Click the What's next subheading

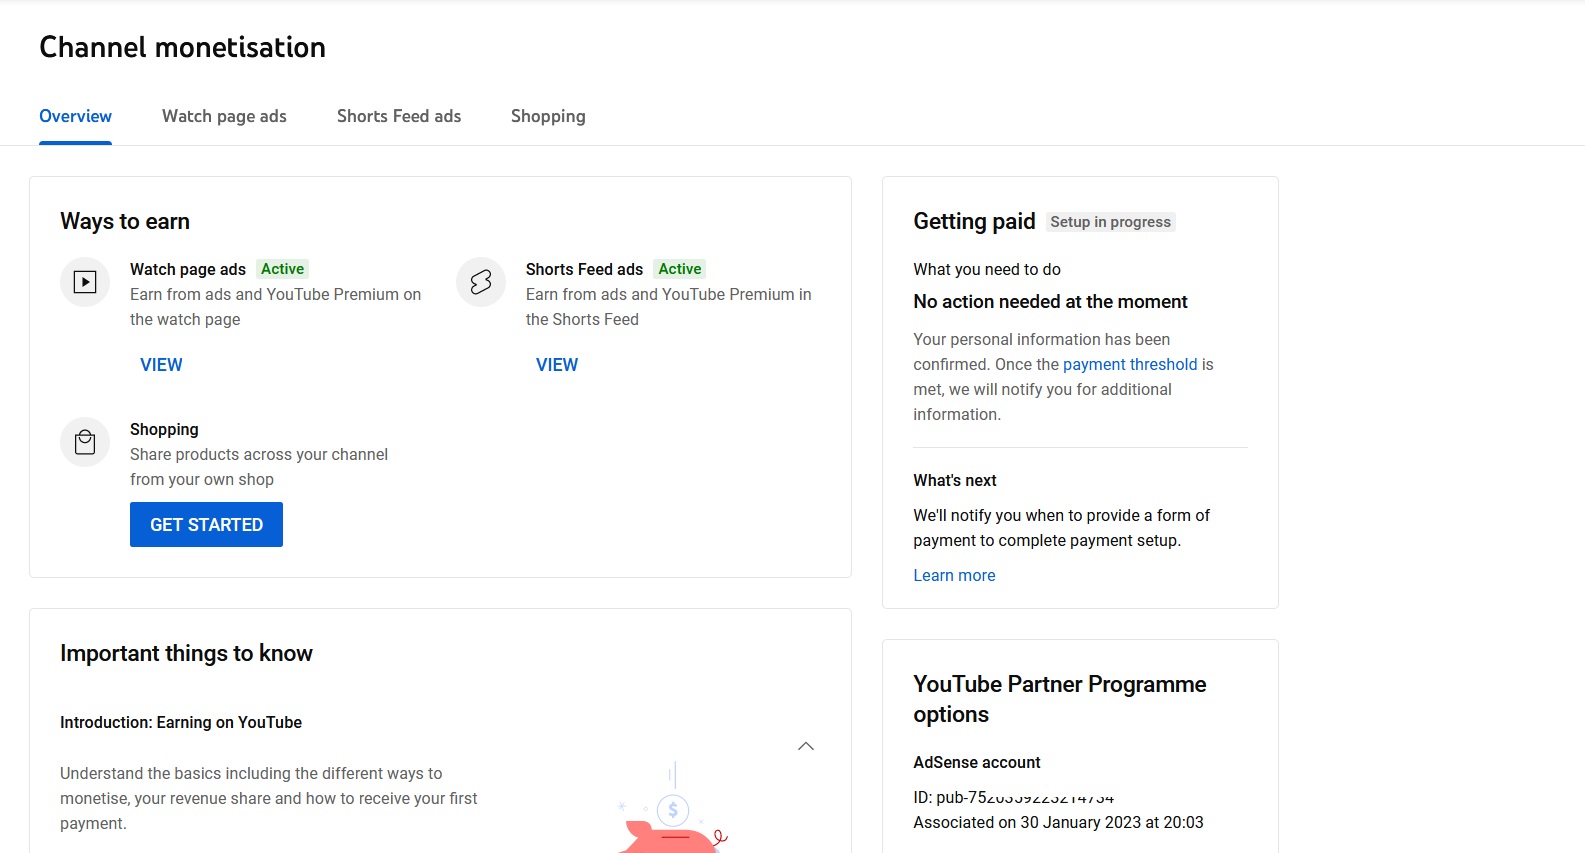pos(955,480)
